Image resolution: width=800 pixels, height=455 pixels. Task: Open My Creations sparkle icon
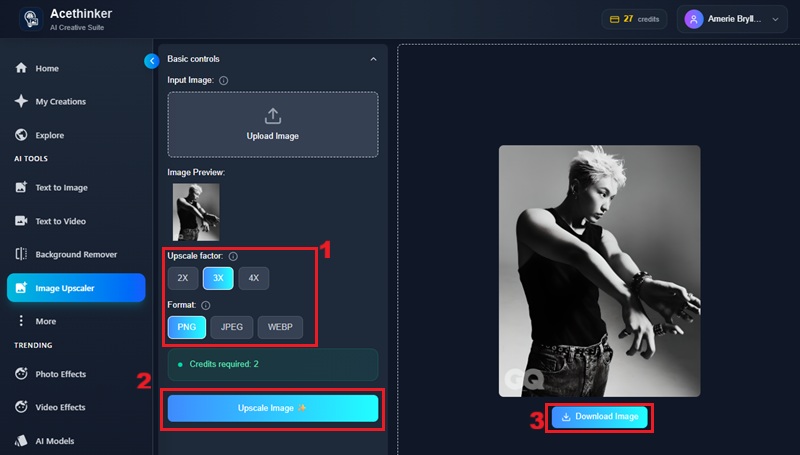(21, 101)
